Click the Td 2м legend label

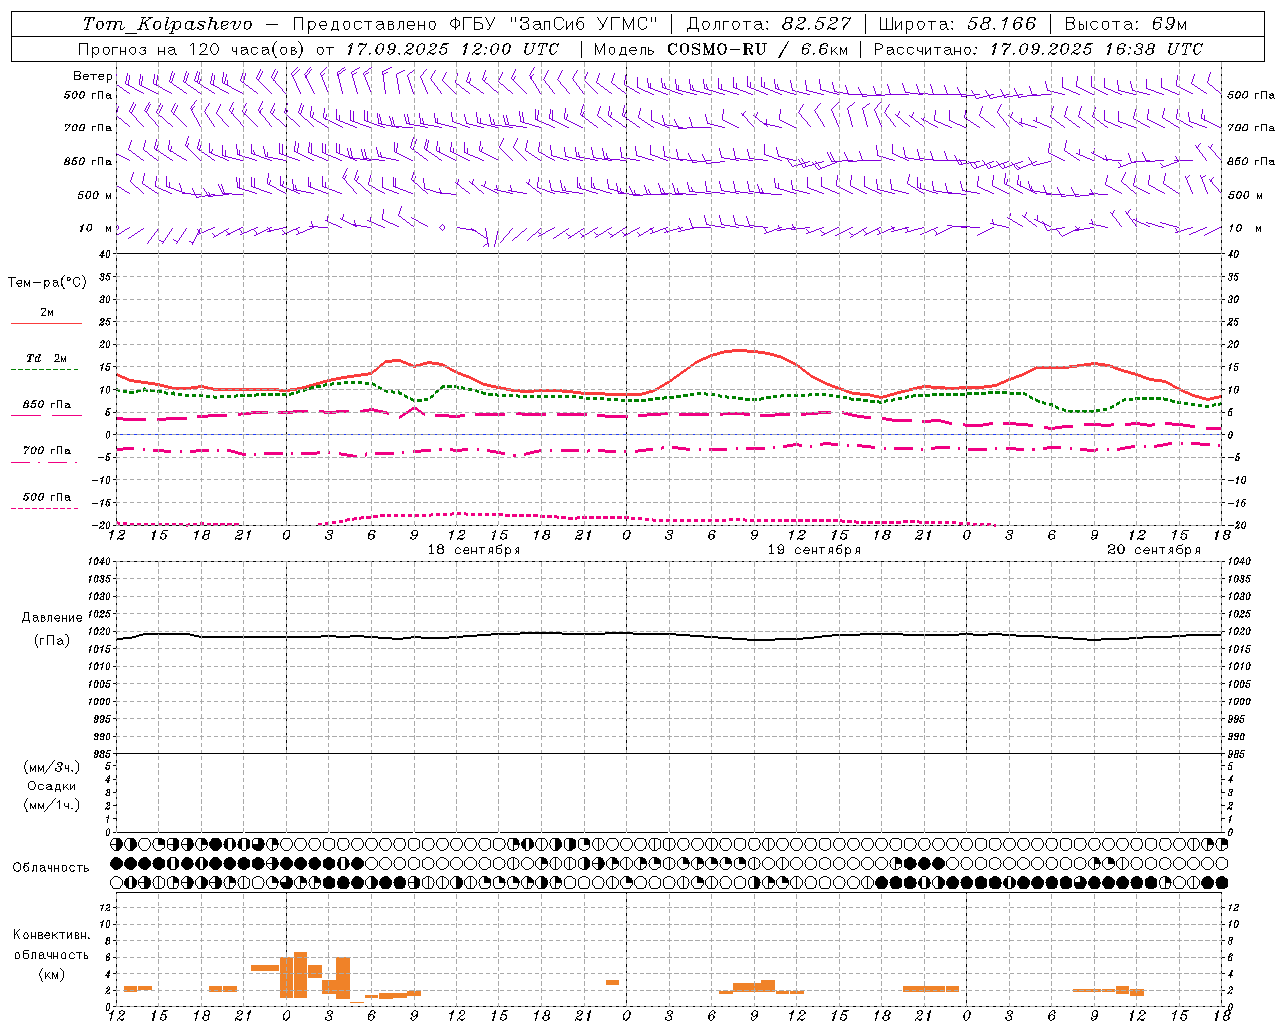[46, 358]
